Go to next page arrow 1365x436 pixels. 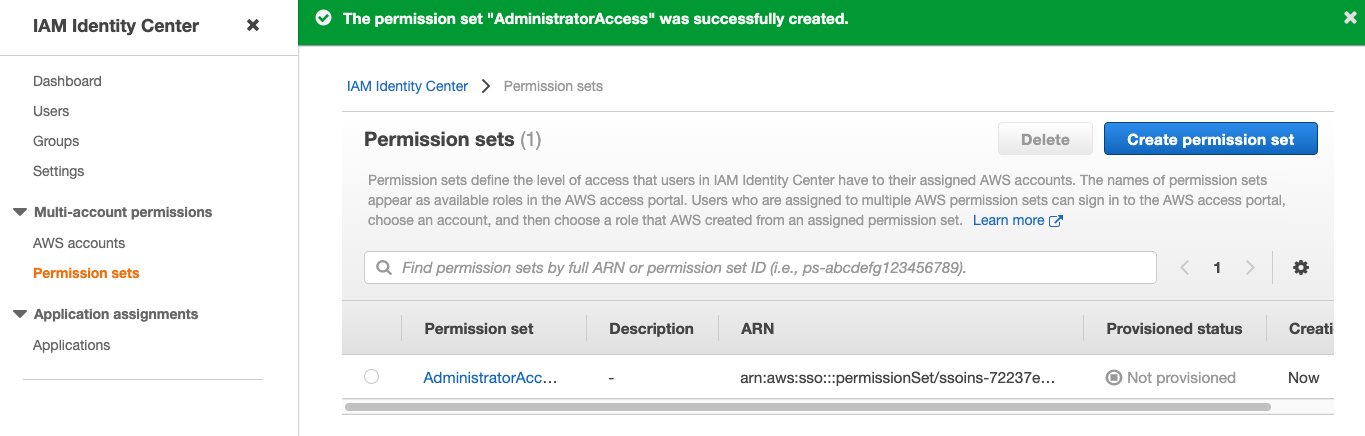[1250, 267]
